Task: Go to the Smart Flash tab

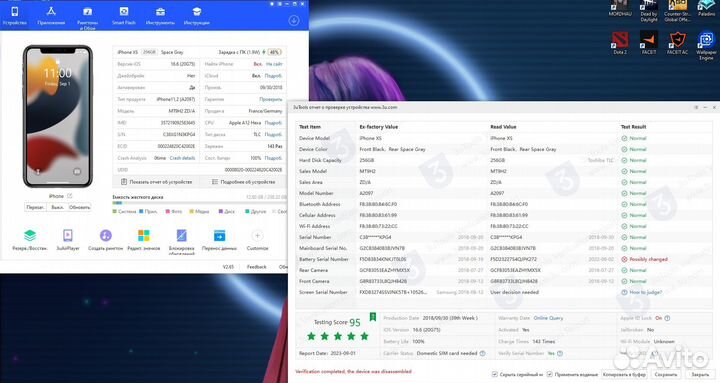Action: click(124, 15)
